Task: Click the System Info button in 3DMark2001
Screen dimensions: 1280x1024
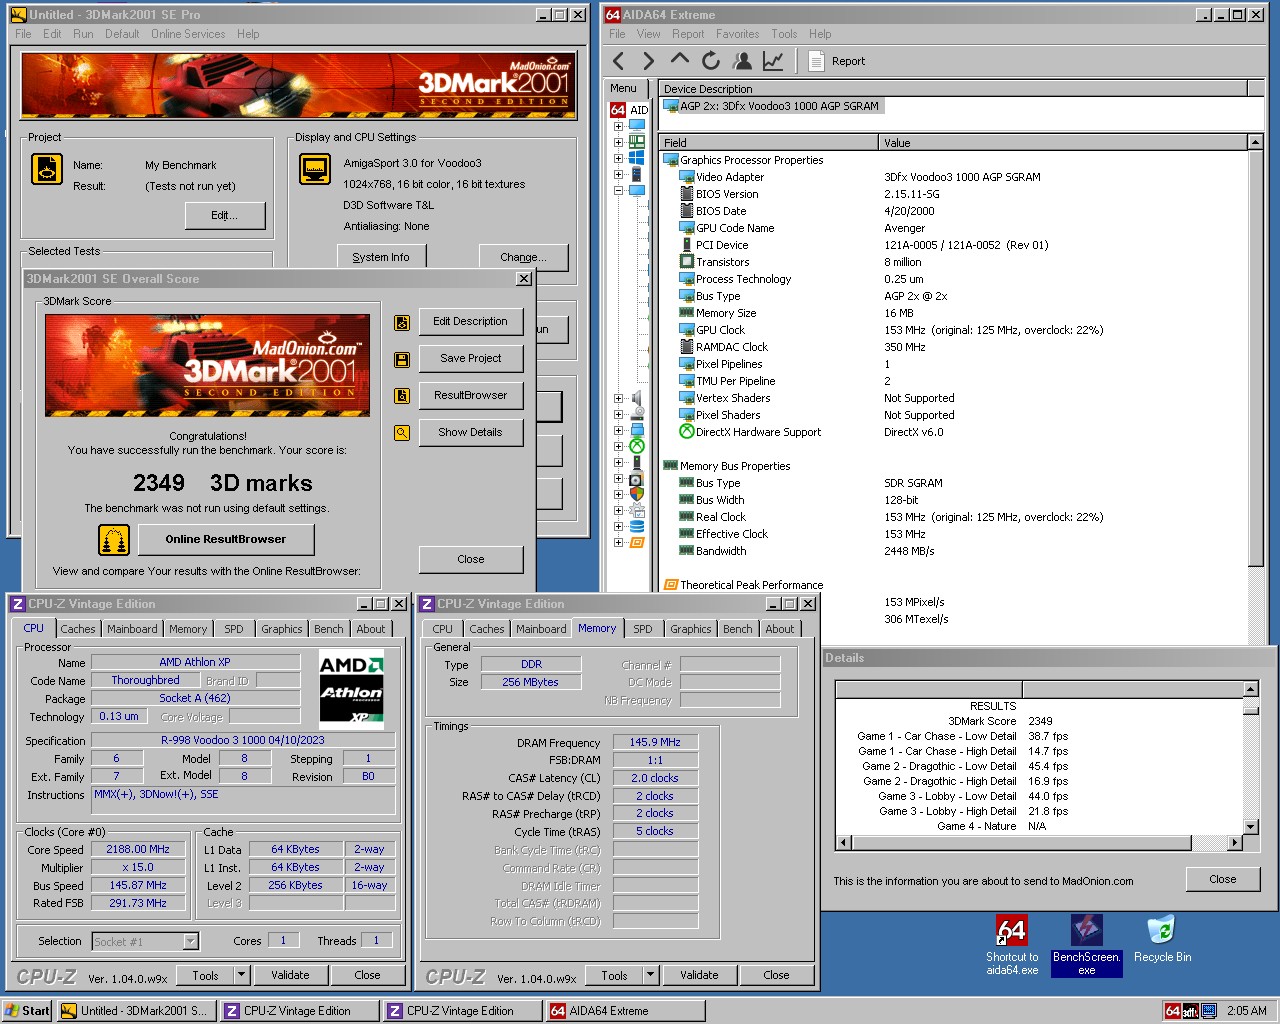Action: point(381,257)
